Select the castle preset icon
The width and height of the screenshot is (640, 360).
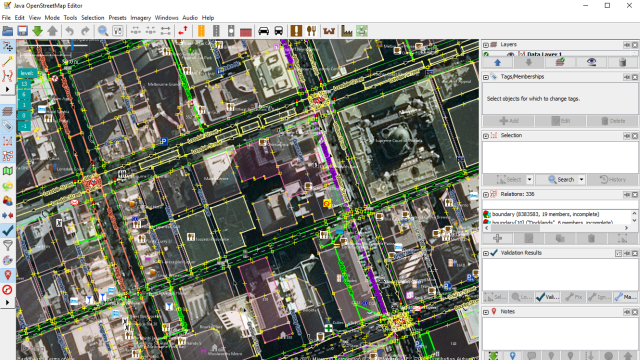coord(329,31)
